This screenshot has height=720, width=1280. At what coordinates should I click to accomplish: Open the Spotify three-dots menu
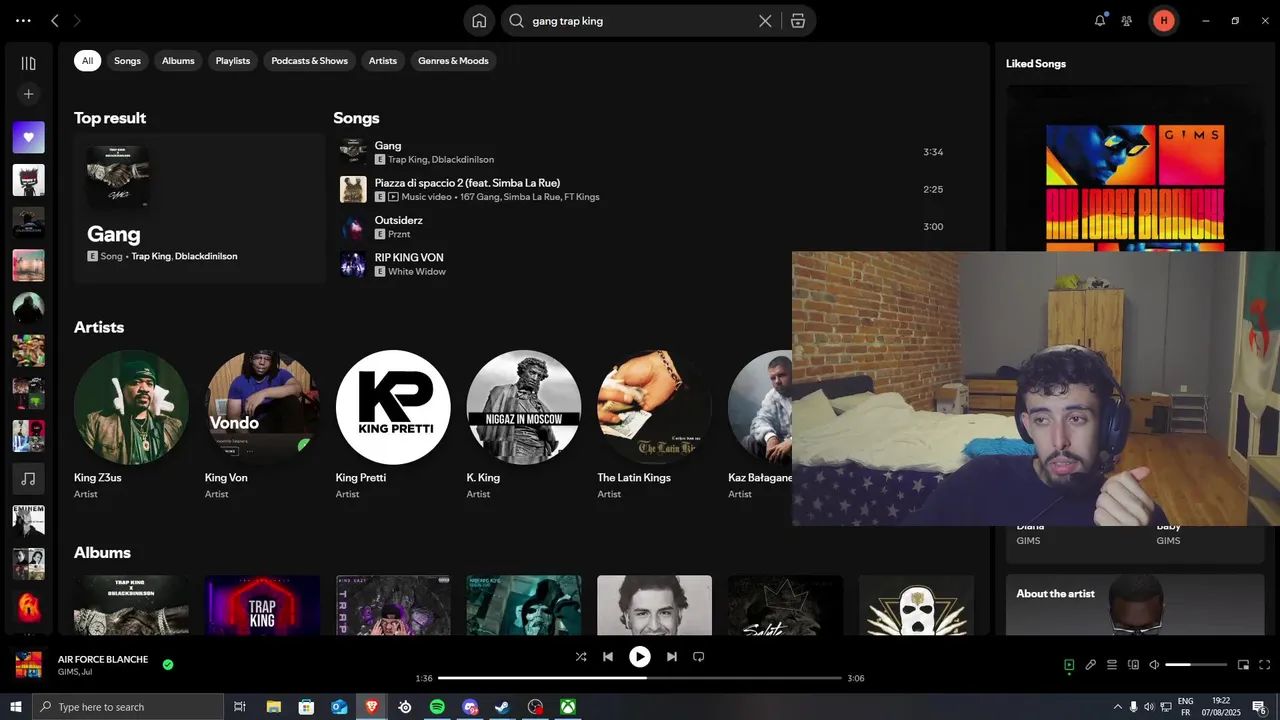coord(23,20)
